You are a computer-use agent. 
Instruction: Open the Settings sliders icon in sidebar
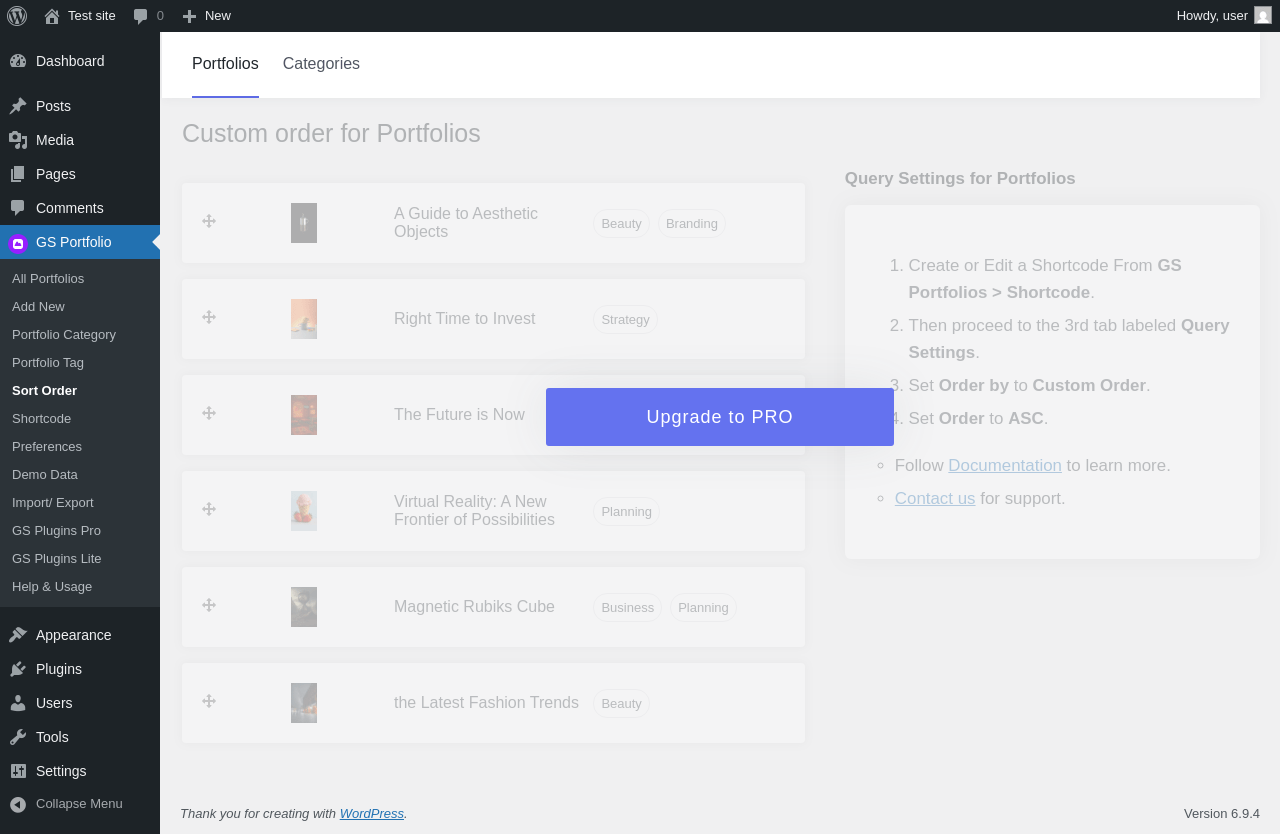(18, 771)
